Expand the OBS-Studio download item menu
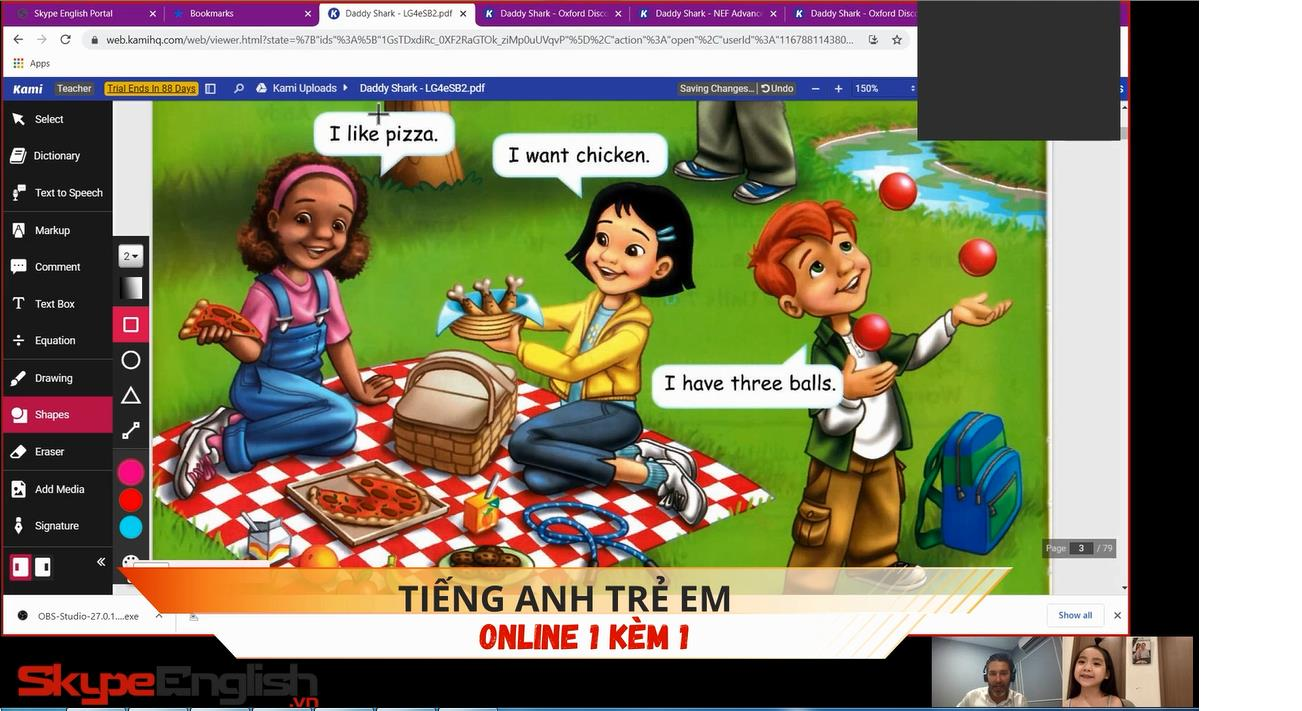The width and height of the screenshot is (1302, 711). pyautogui.click(x=158, y=616)
